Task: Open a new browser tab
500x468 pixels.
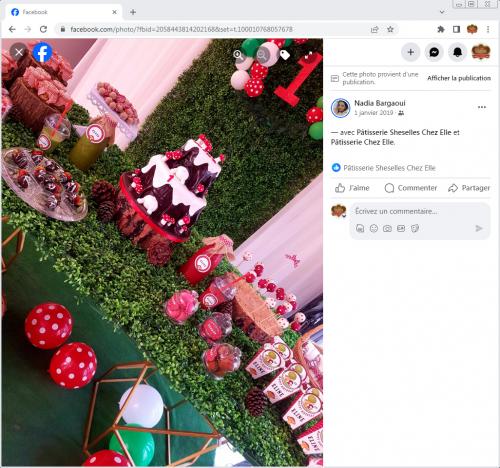Action: click(x=133, y=12)
